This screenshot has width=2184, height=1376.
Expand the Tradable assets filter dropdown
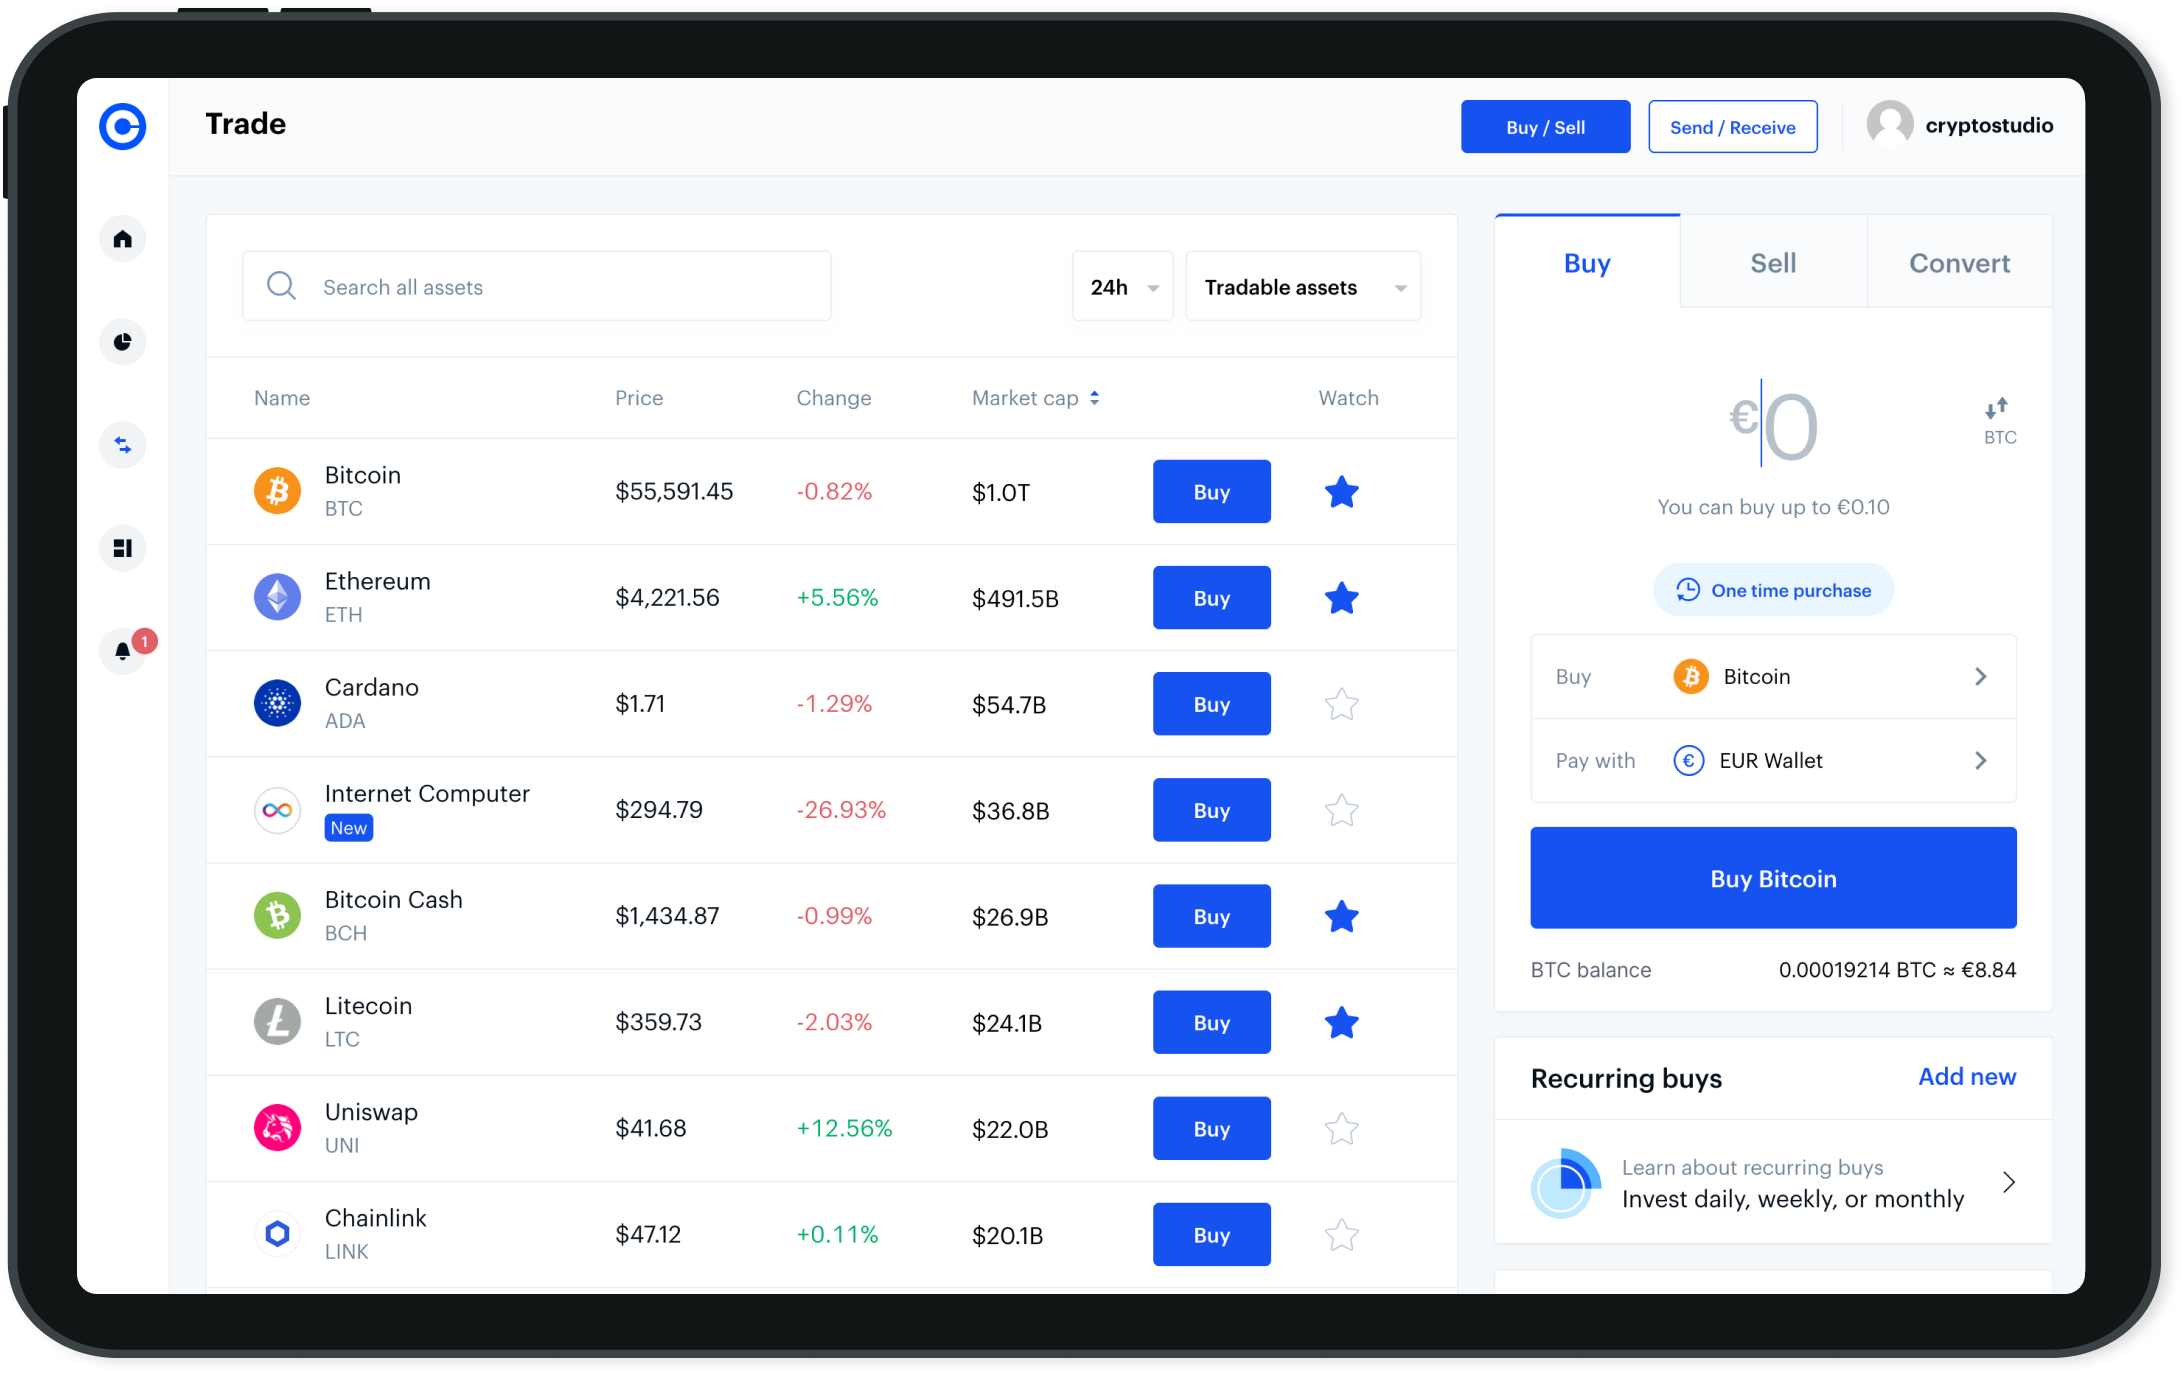tap(1301, 287)
